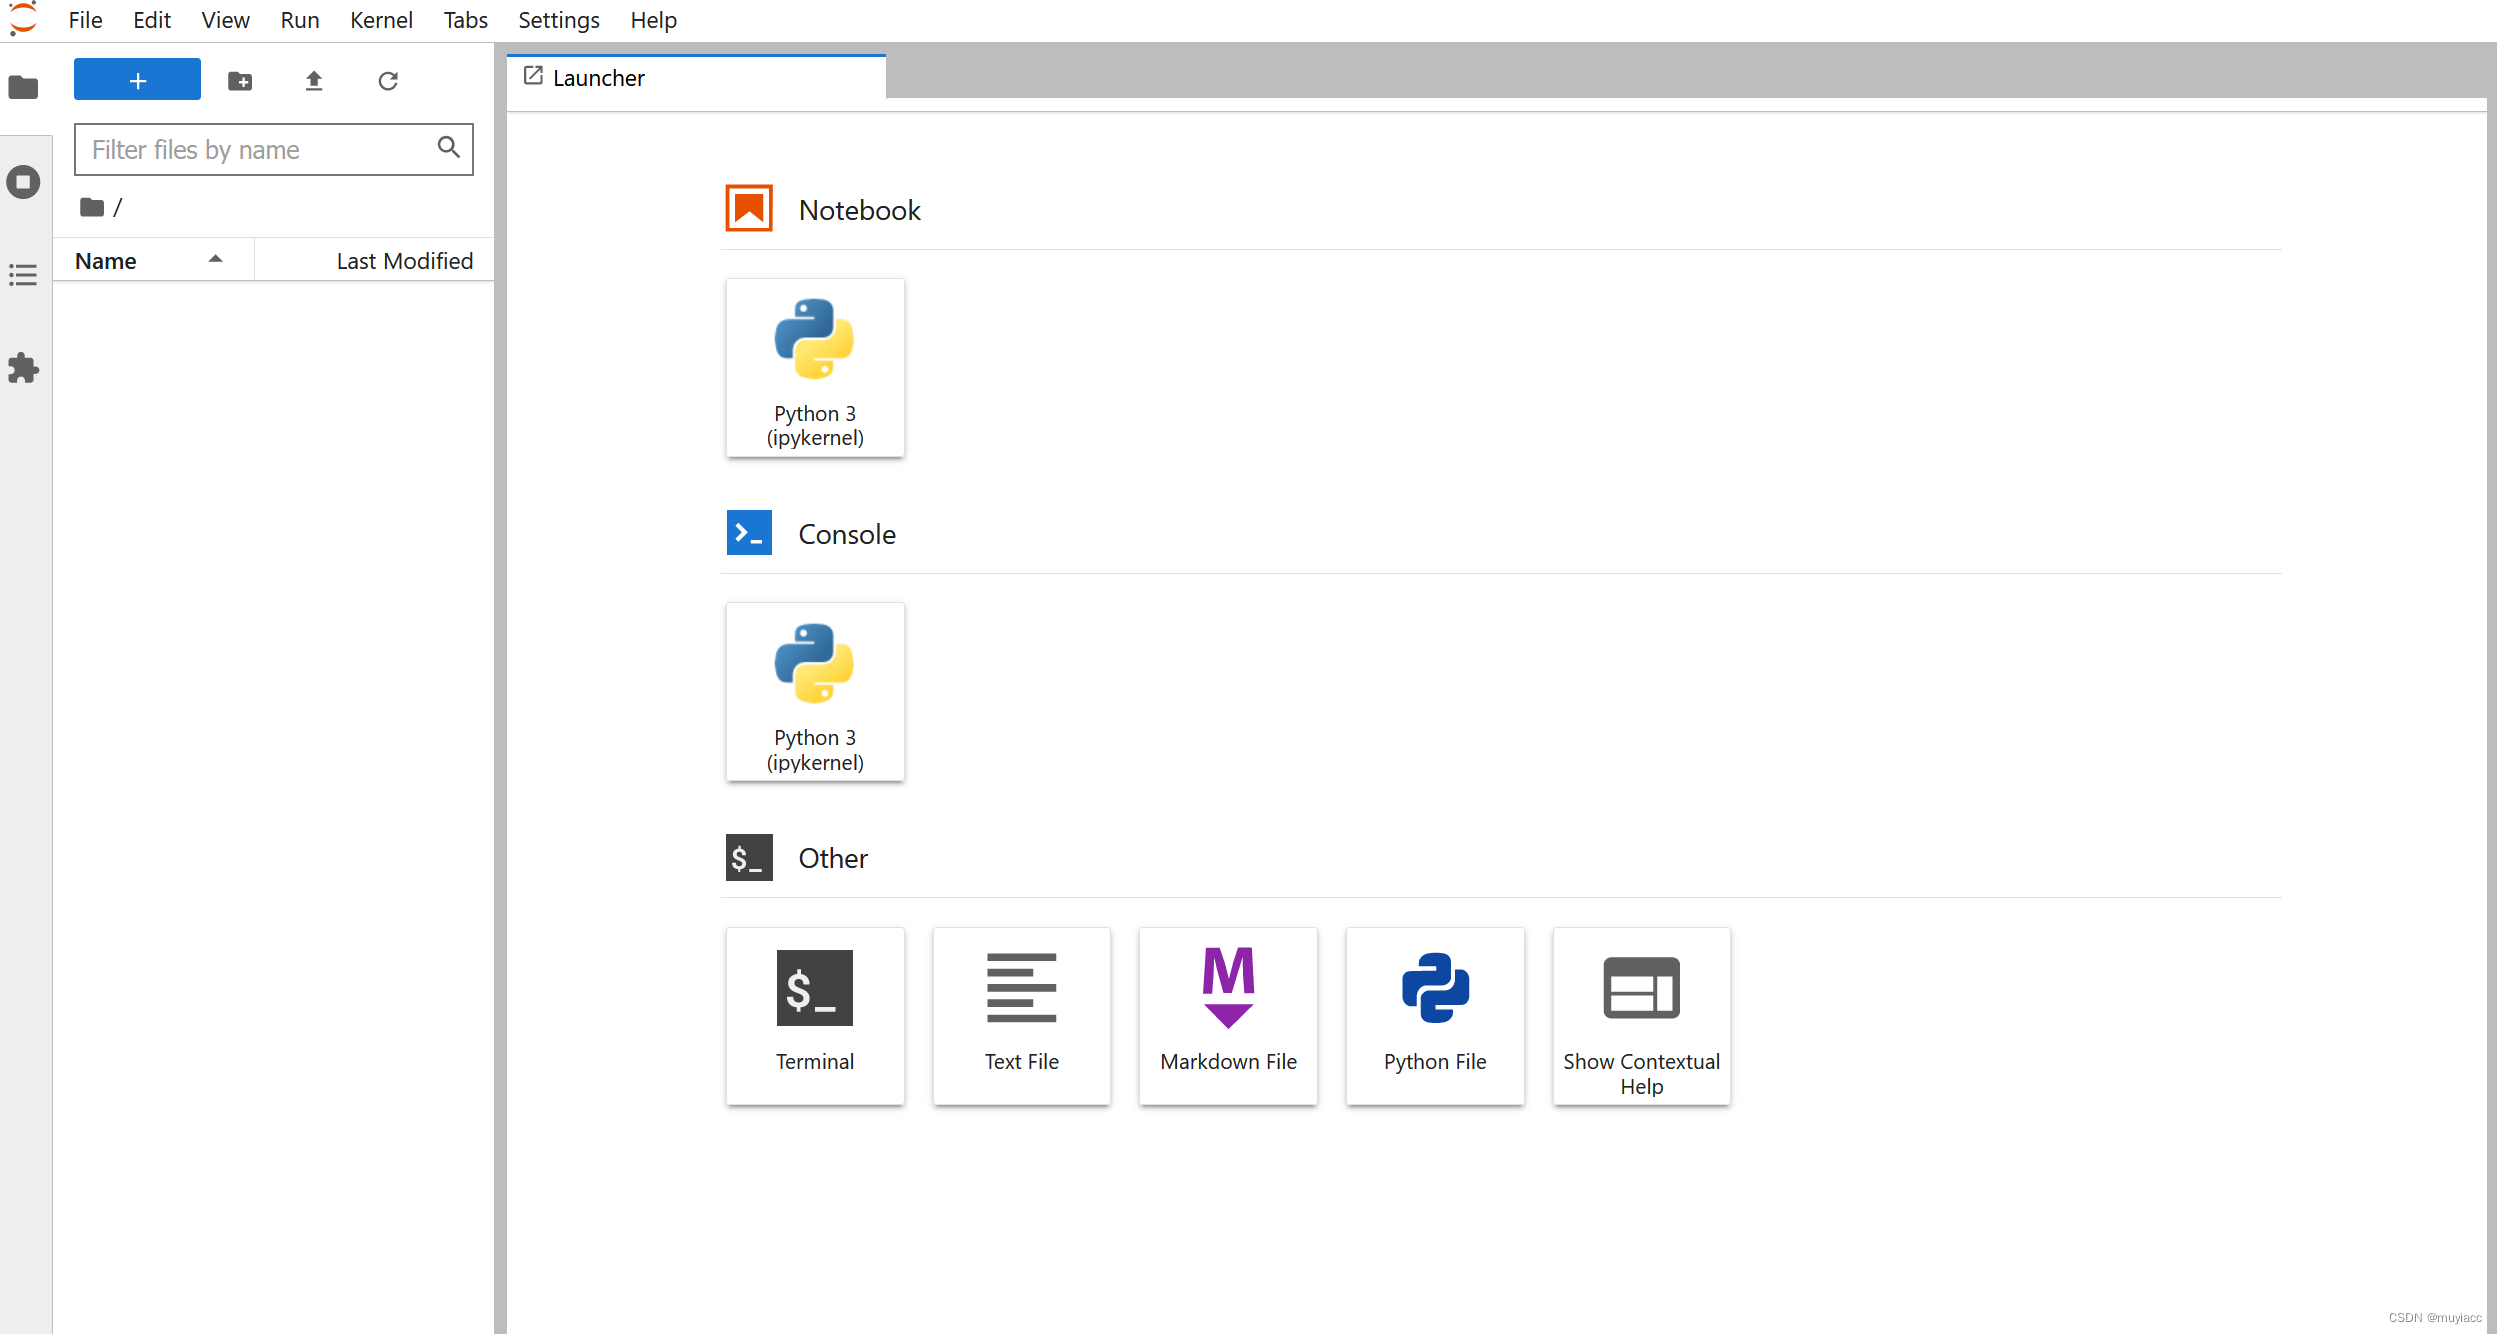Open the extension manager puzzle icon

click(x=23, y=368)
